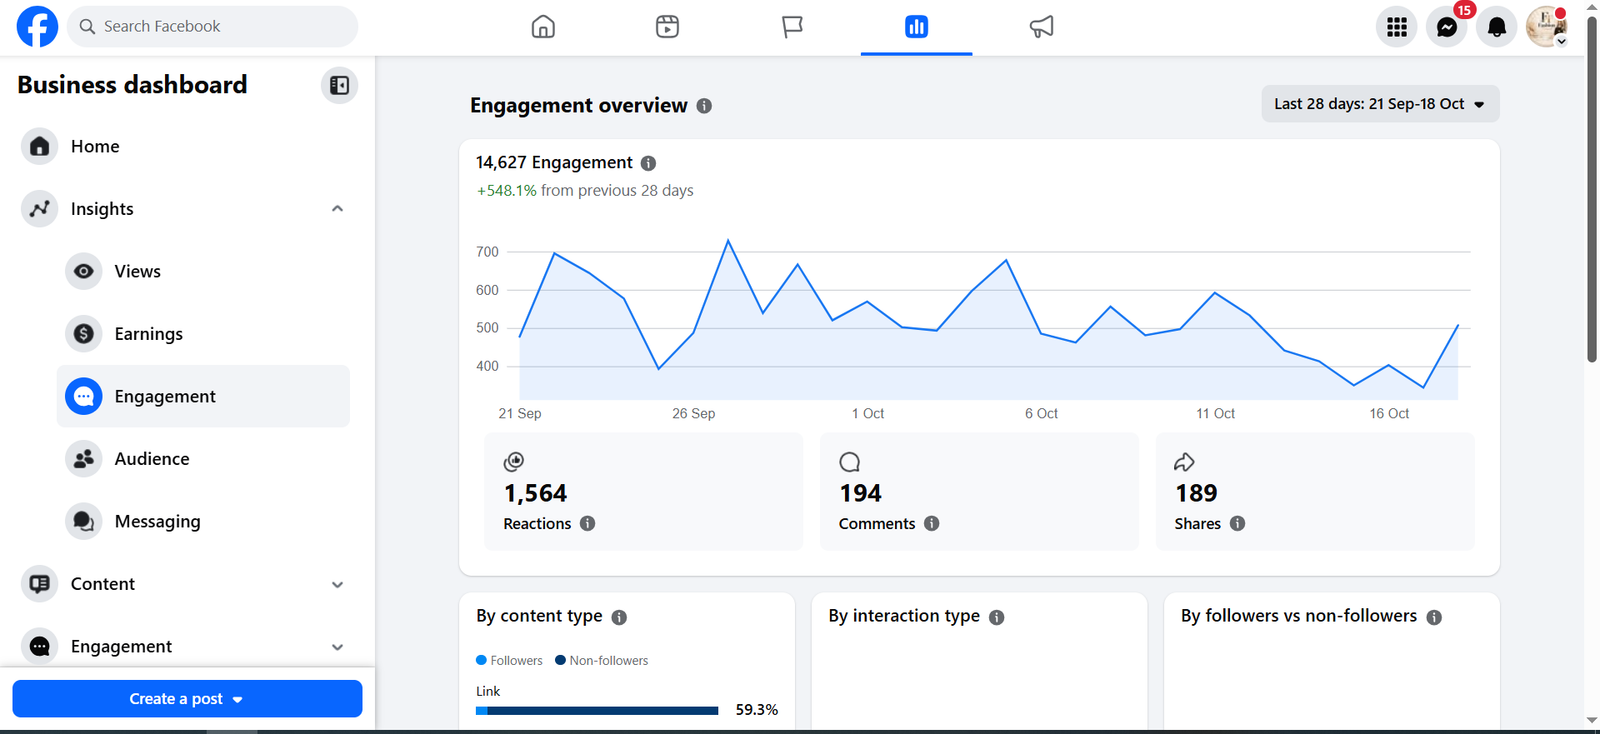Select the Insights bar chart tab

[916, 27]
